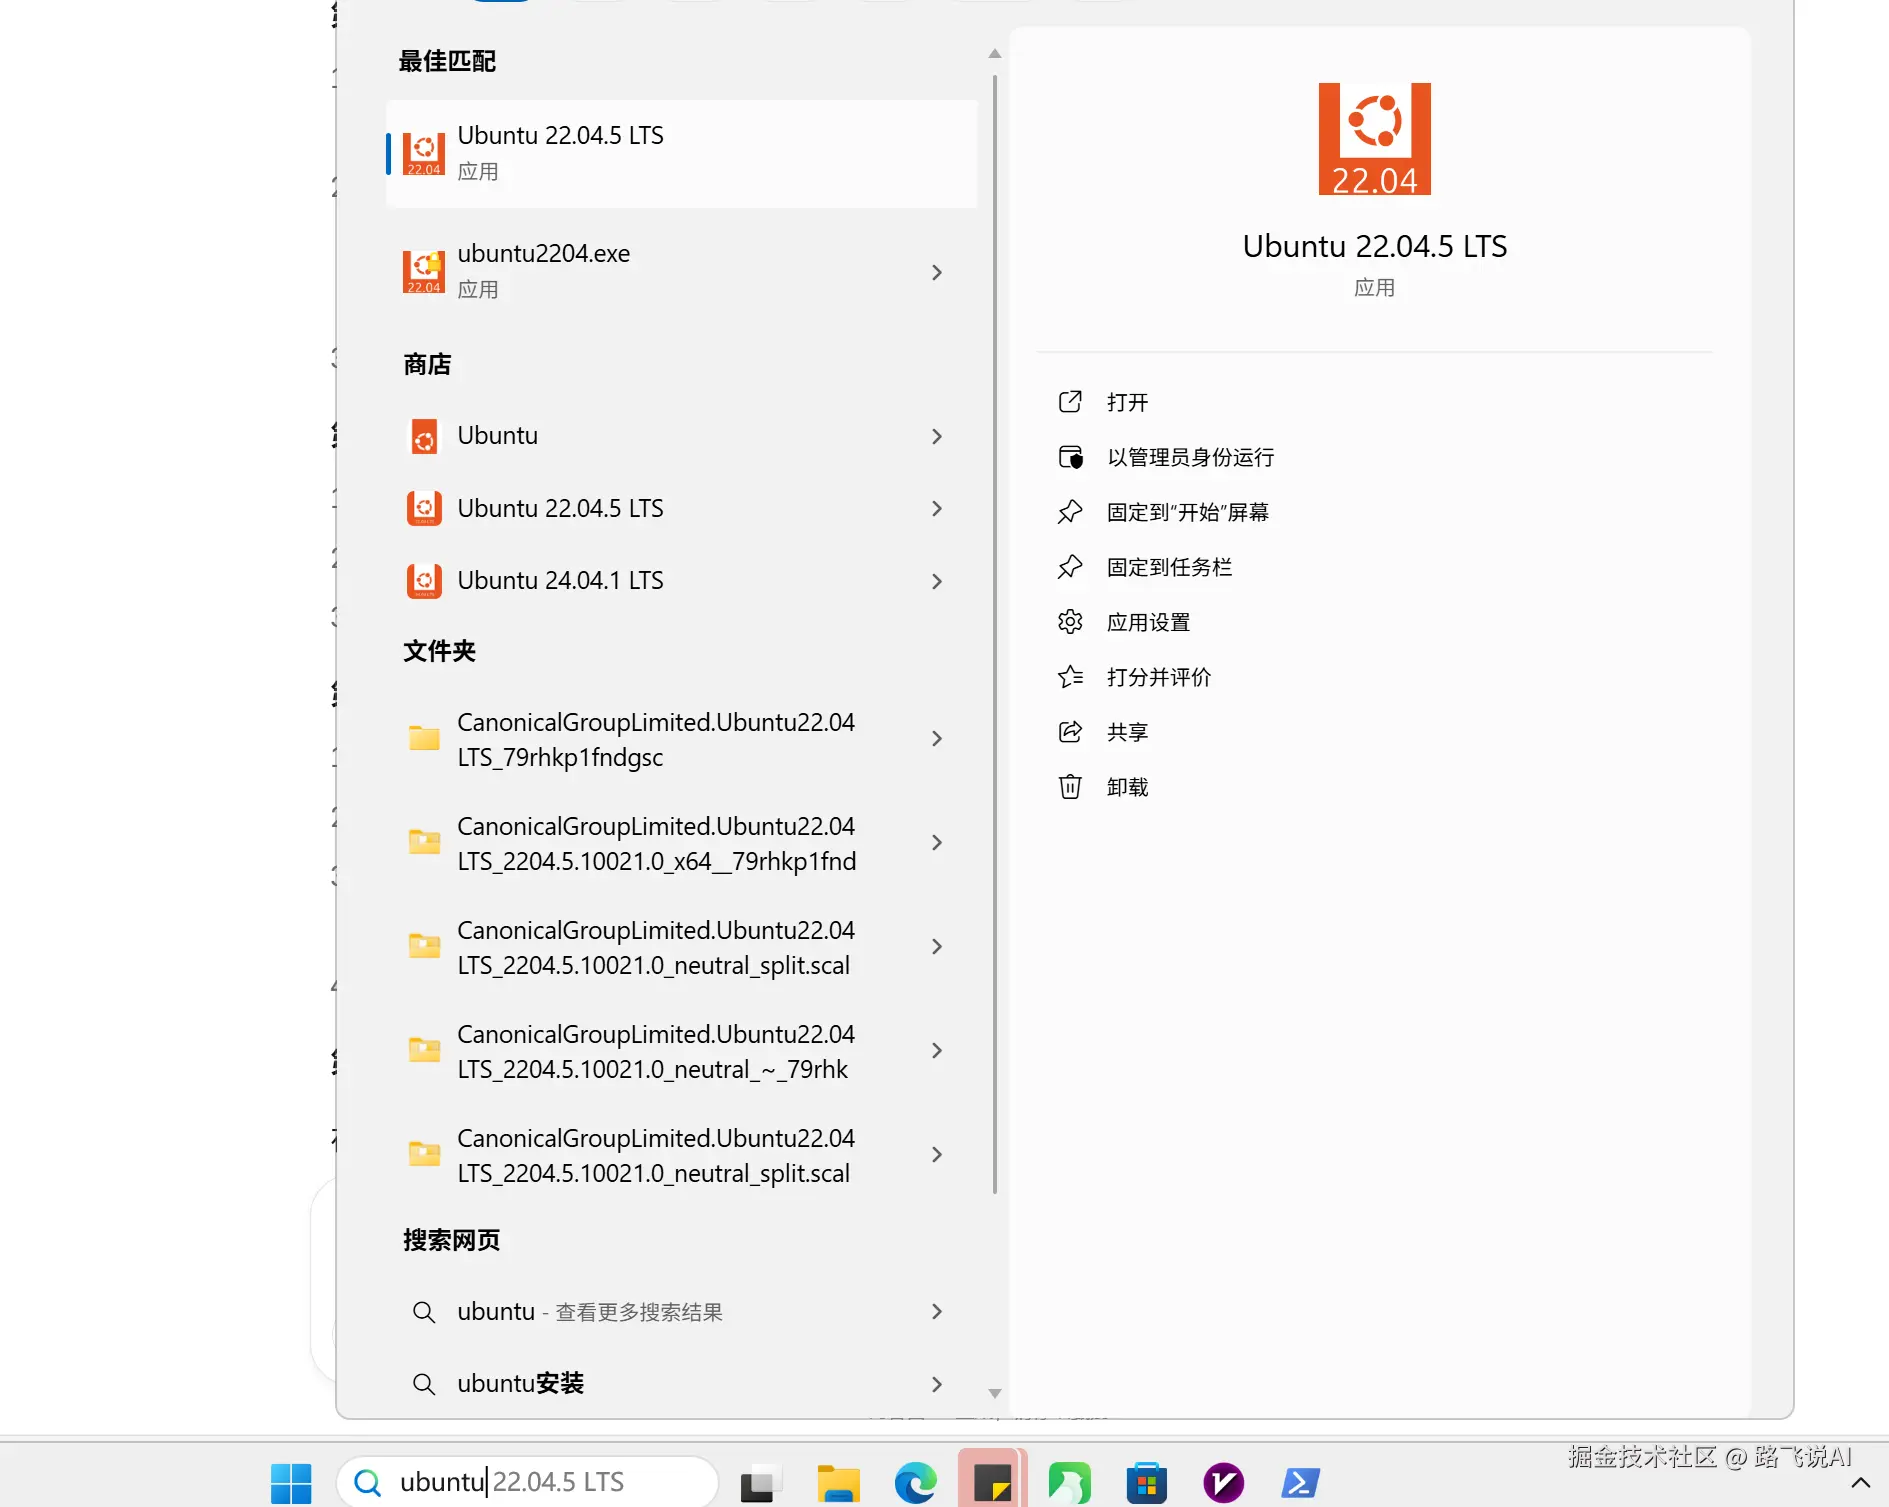This screenshot has height=1507, width=1889.
Task: Expand the store result Ubuntu chevron
Action: (937, 436)
